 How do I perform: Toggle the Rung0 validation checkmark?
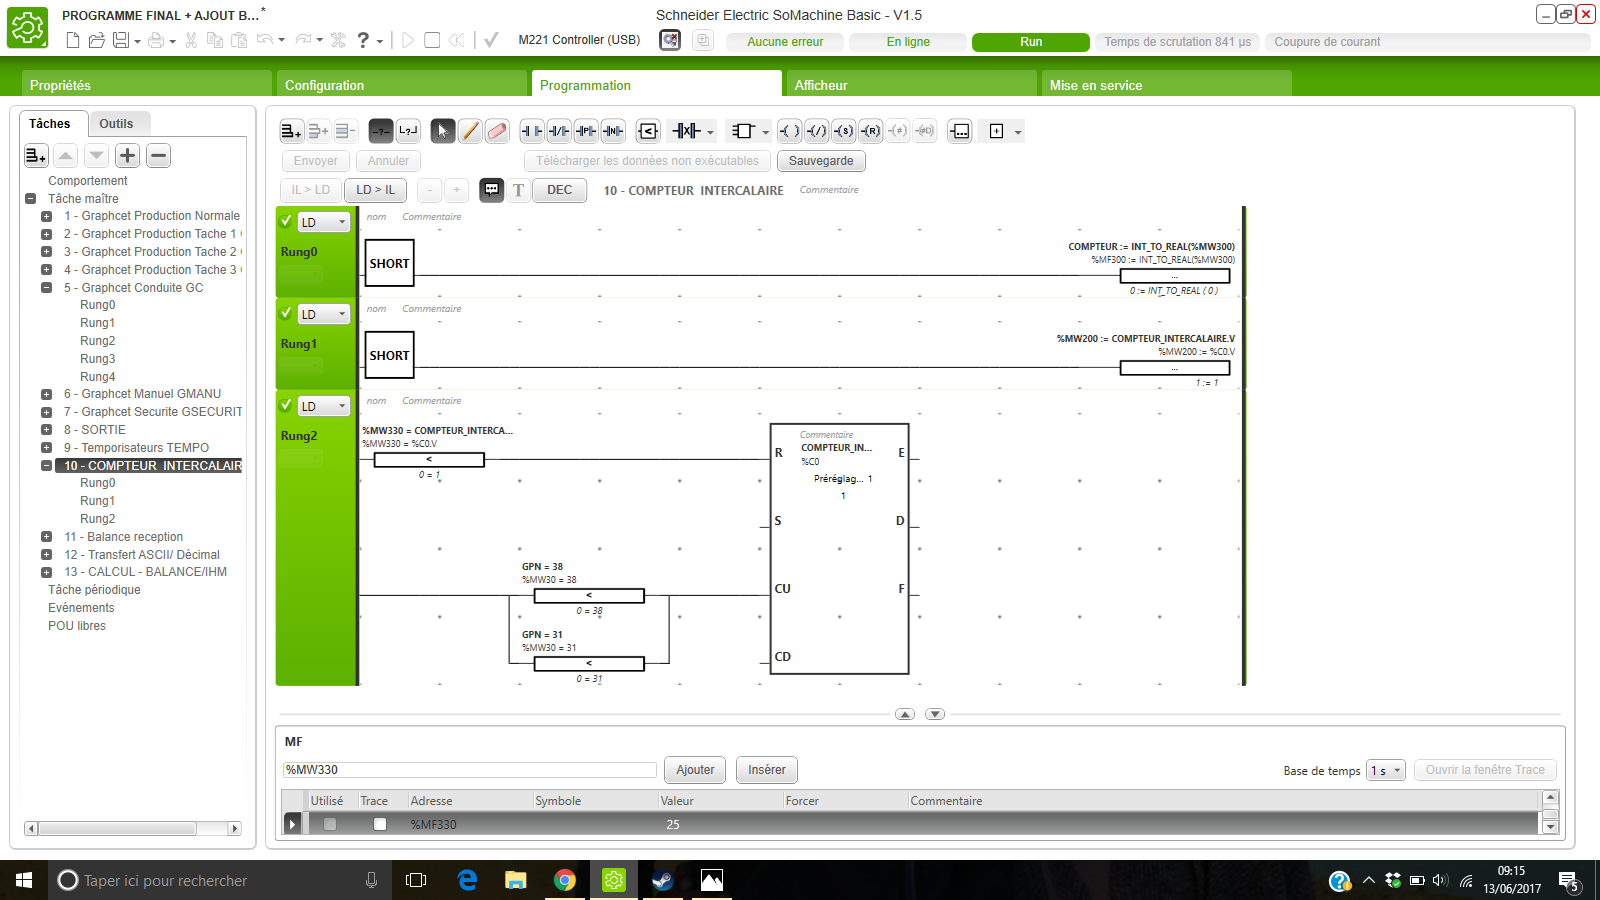pyautogui.click(x=287, y=221)
